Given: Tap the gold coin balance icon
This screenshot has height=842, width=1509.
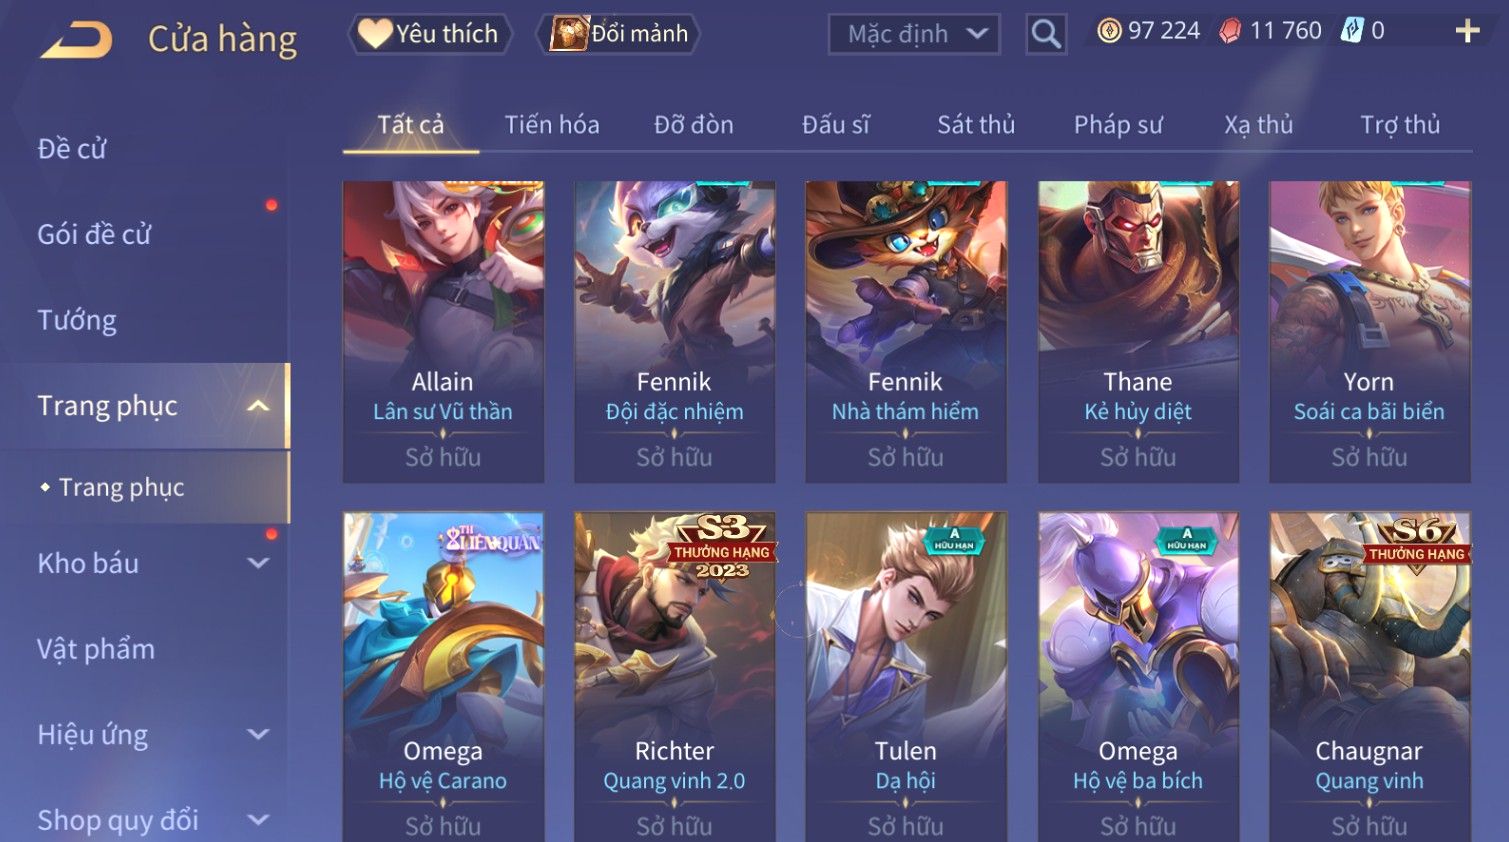Looking at the screenshot, I should click(x=1109, y=31).
